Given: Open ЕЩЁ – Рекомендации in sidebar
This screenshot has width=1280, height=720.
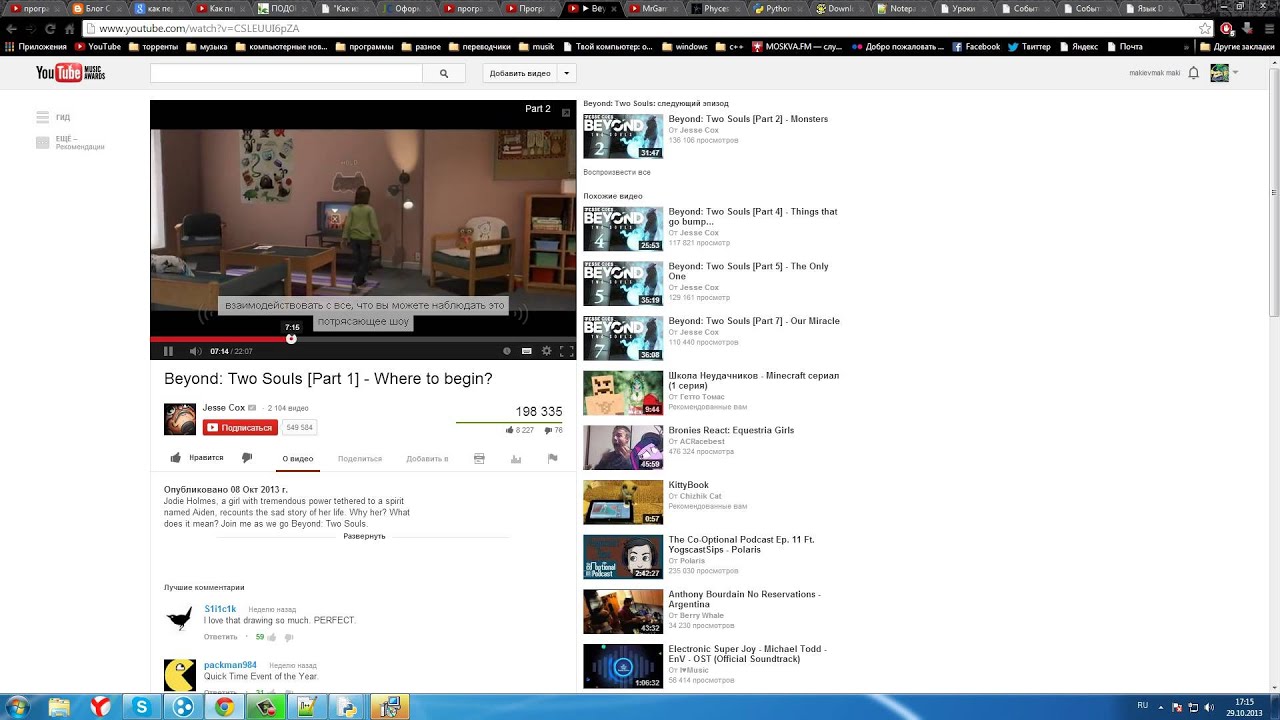Looking at the screenshot, I should pyautogui.click(x=70, y=143).
